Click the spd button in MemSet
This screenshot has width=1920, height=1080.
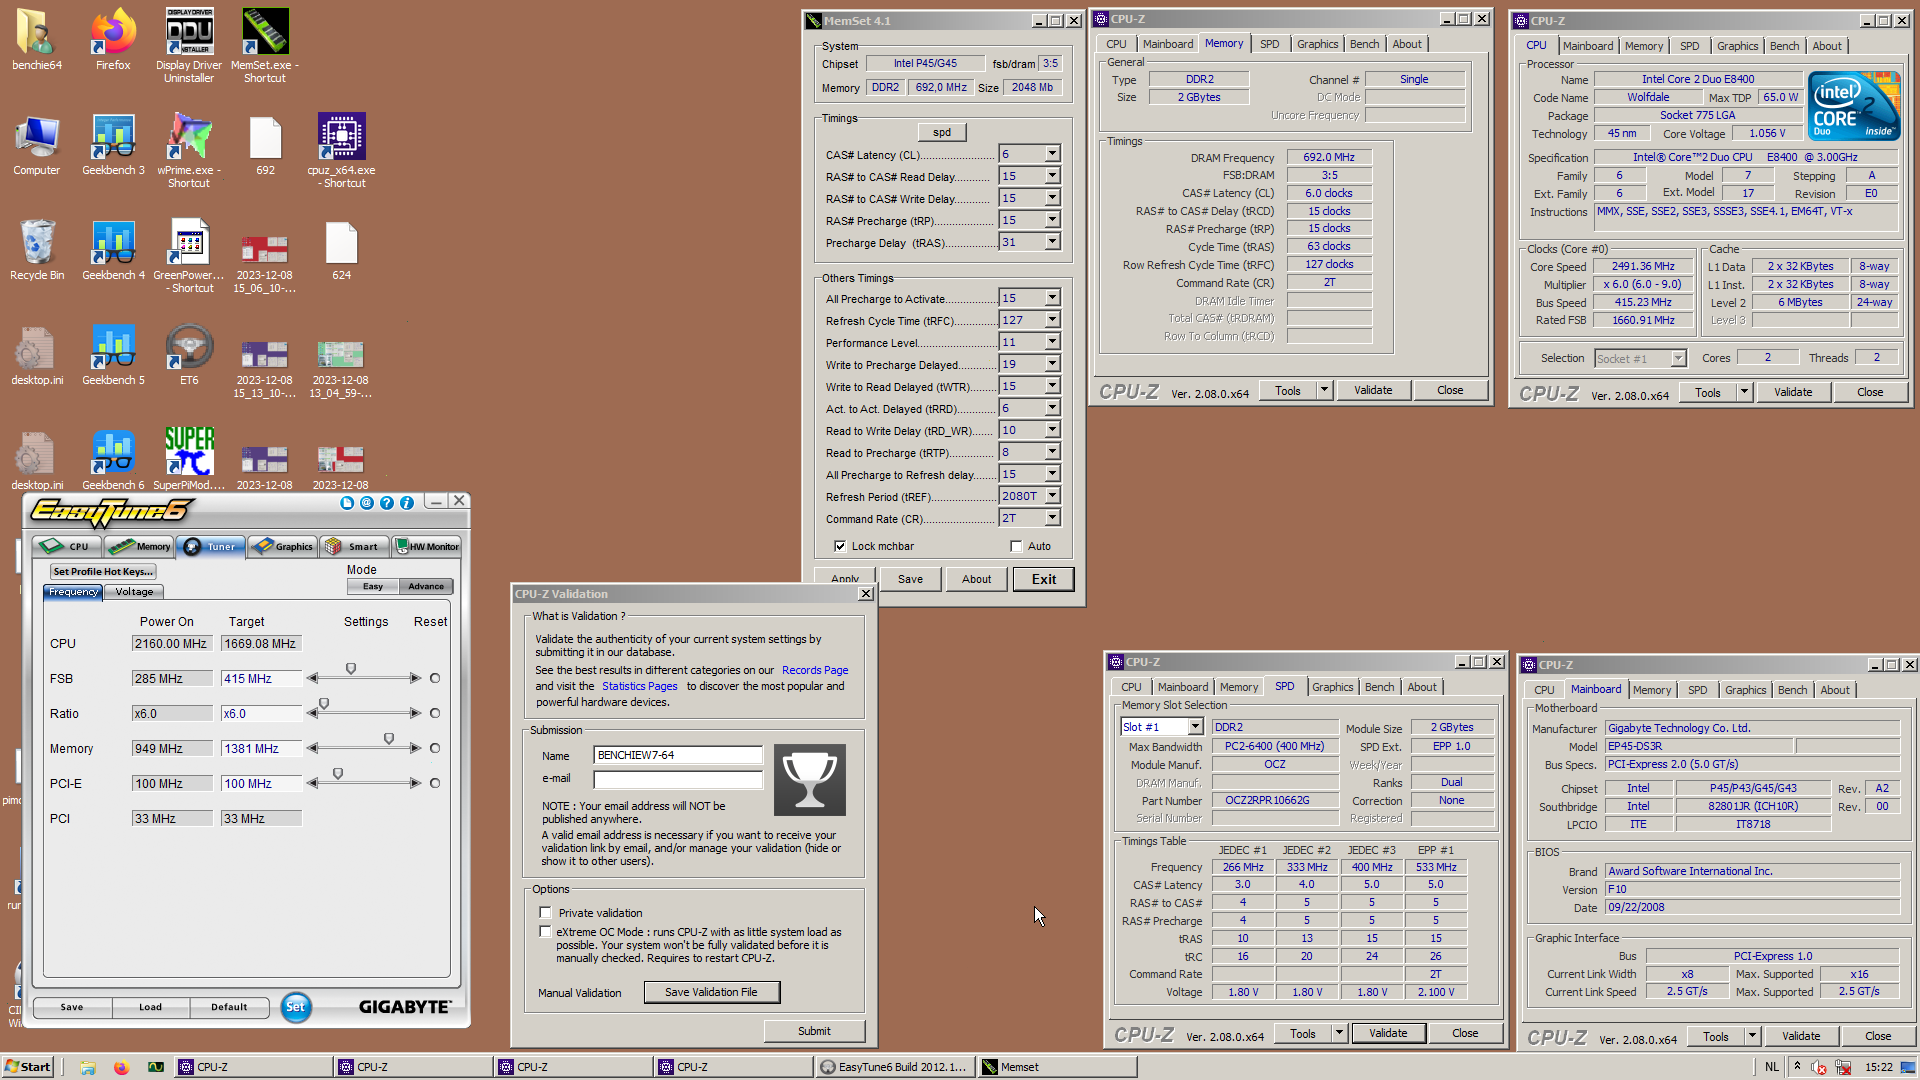tap(942, 132)
